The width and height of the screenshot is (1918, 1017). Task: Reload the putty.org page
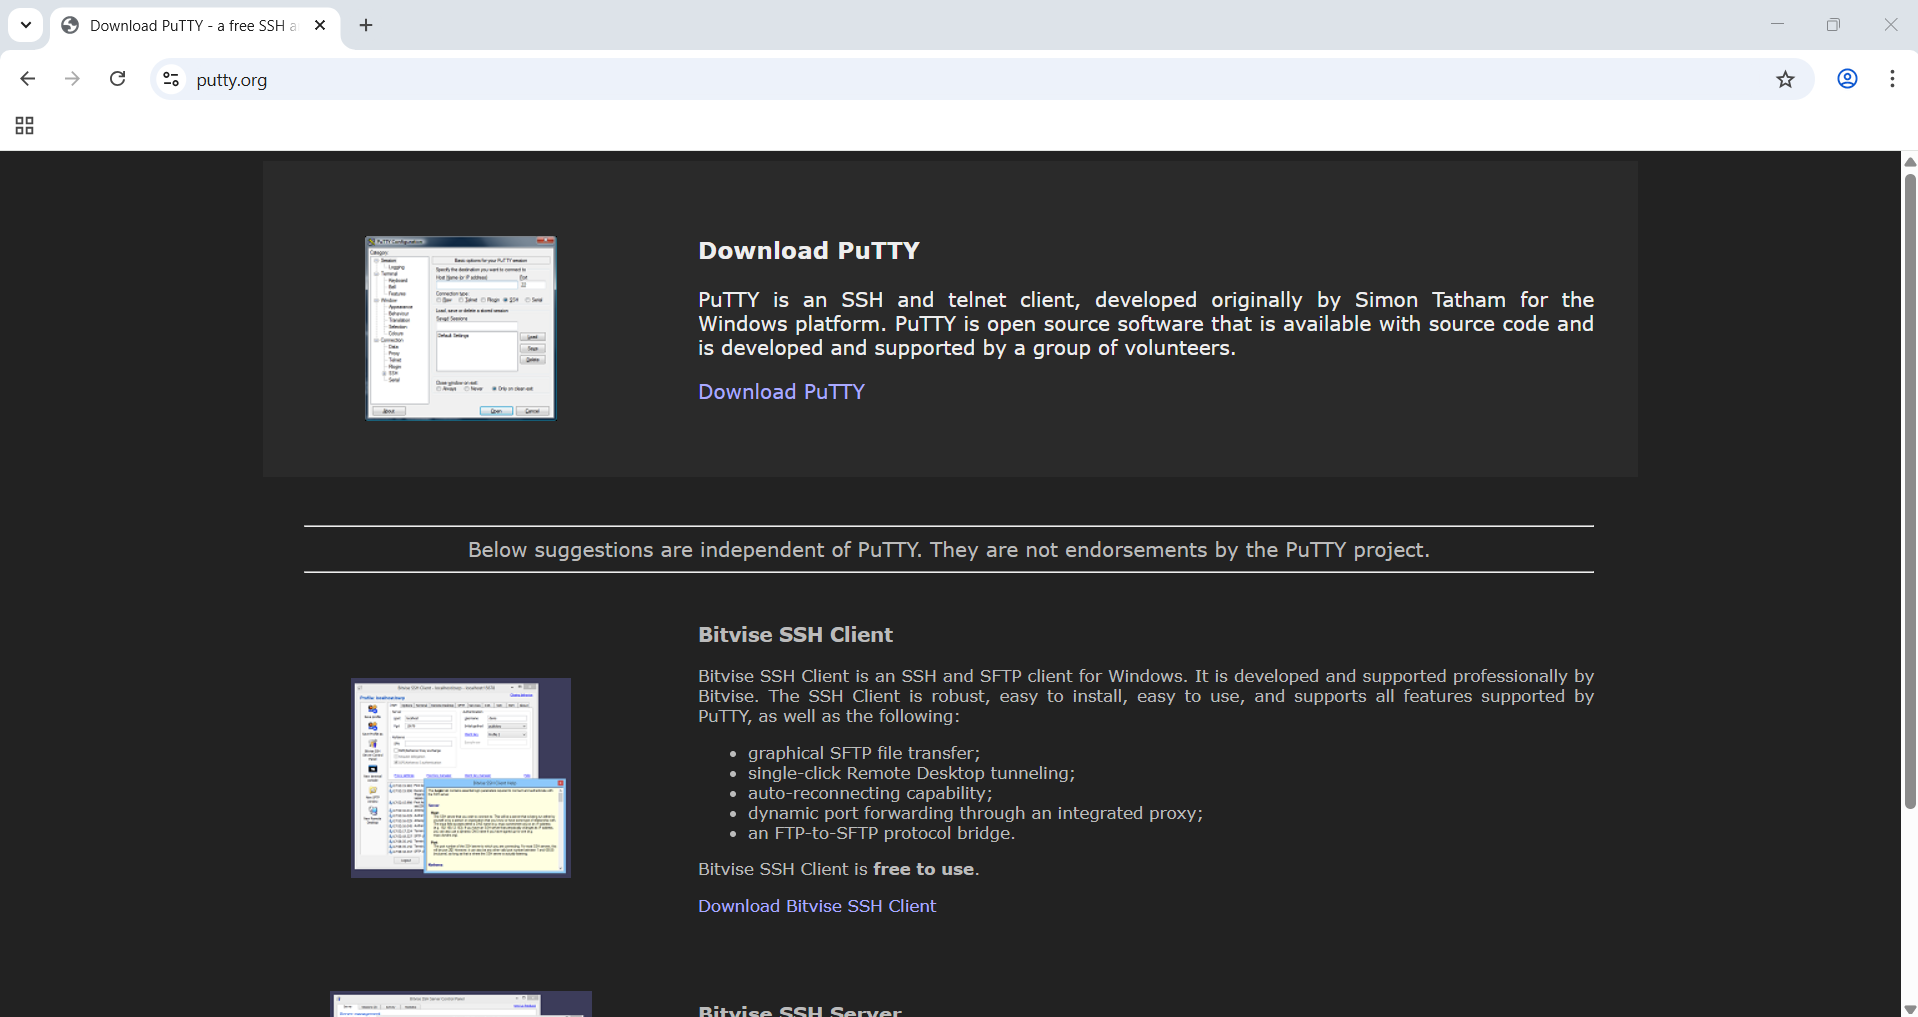pyautogui.click(x=117, y=79)
